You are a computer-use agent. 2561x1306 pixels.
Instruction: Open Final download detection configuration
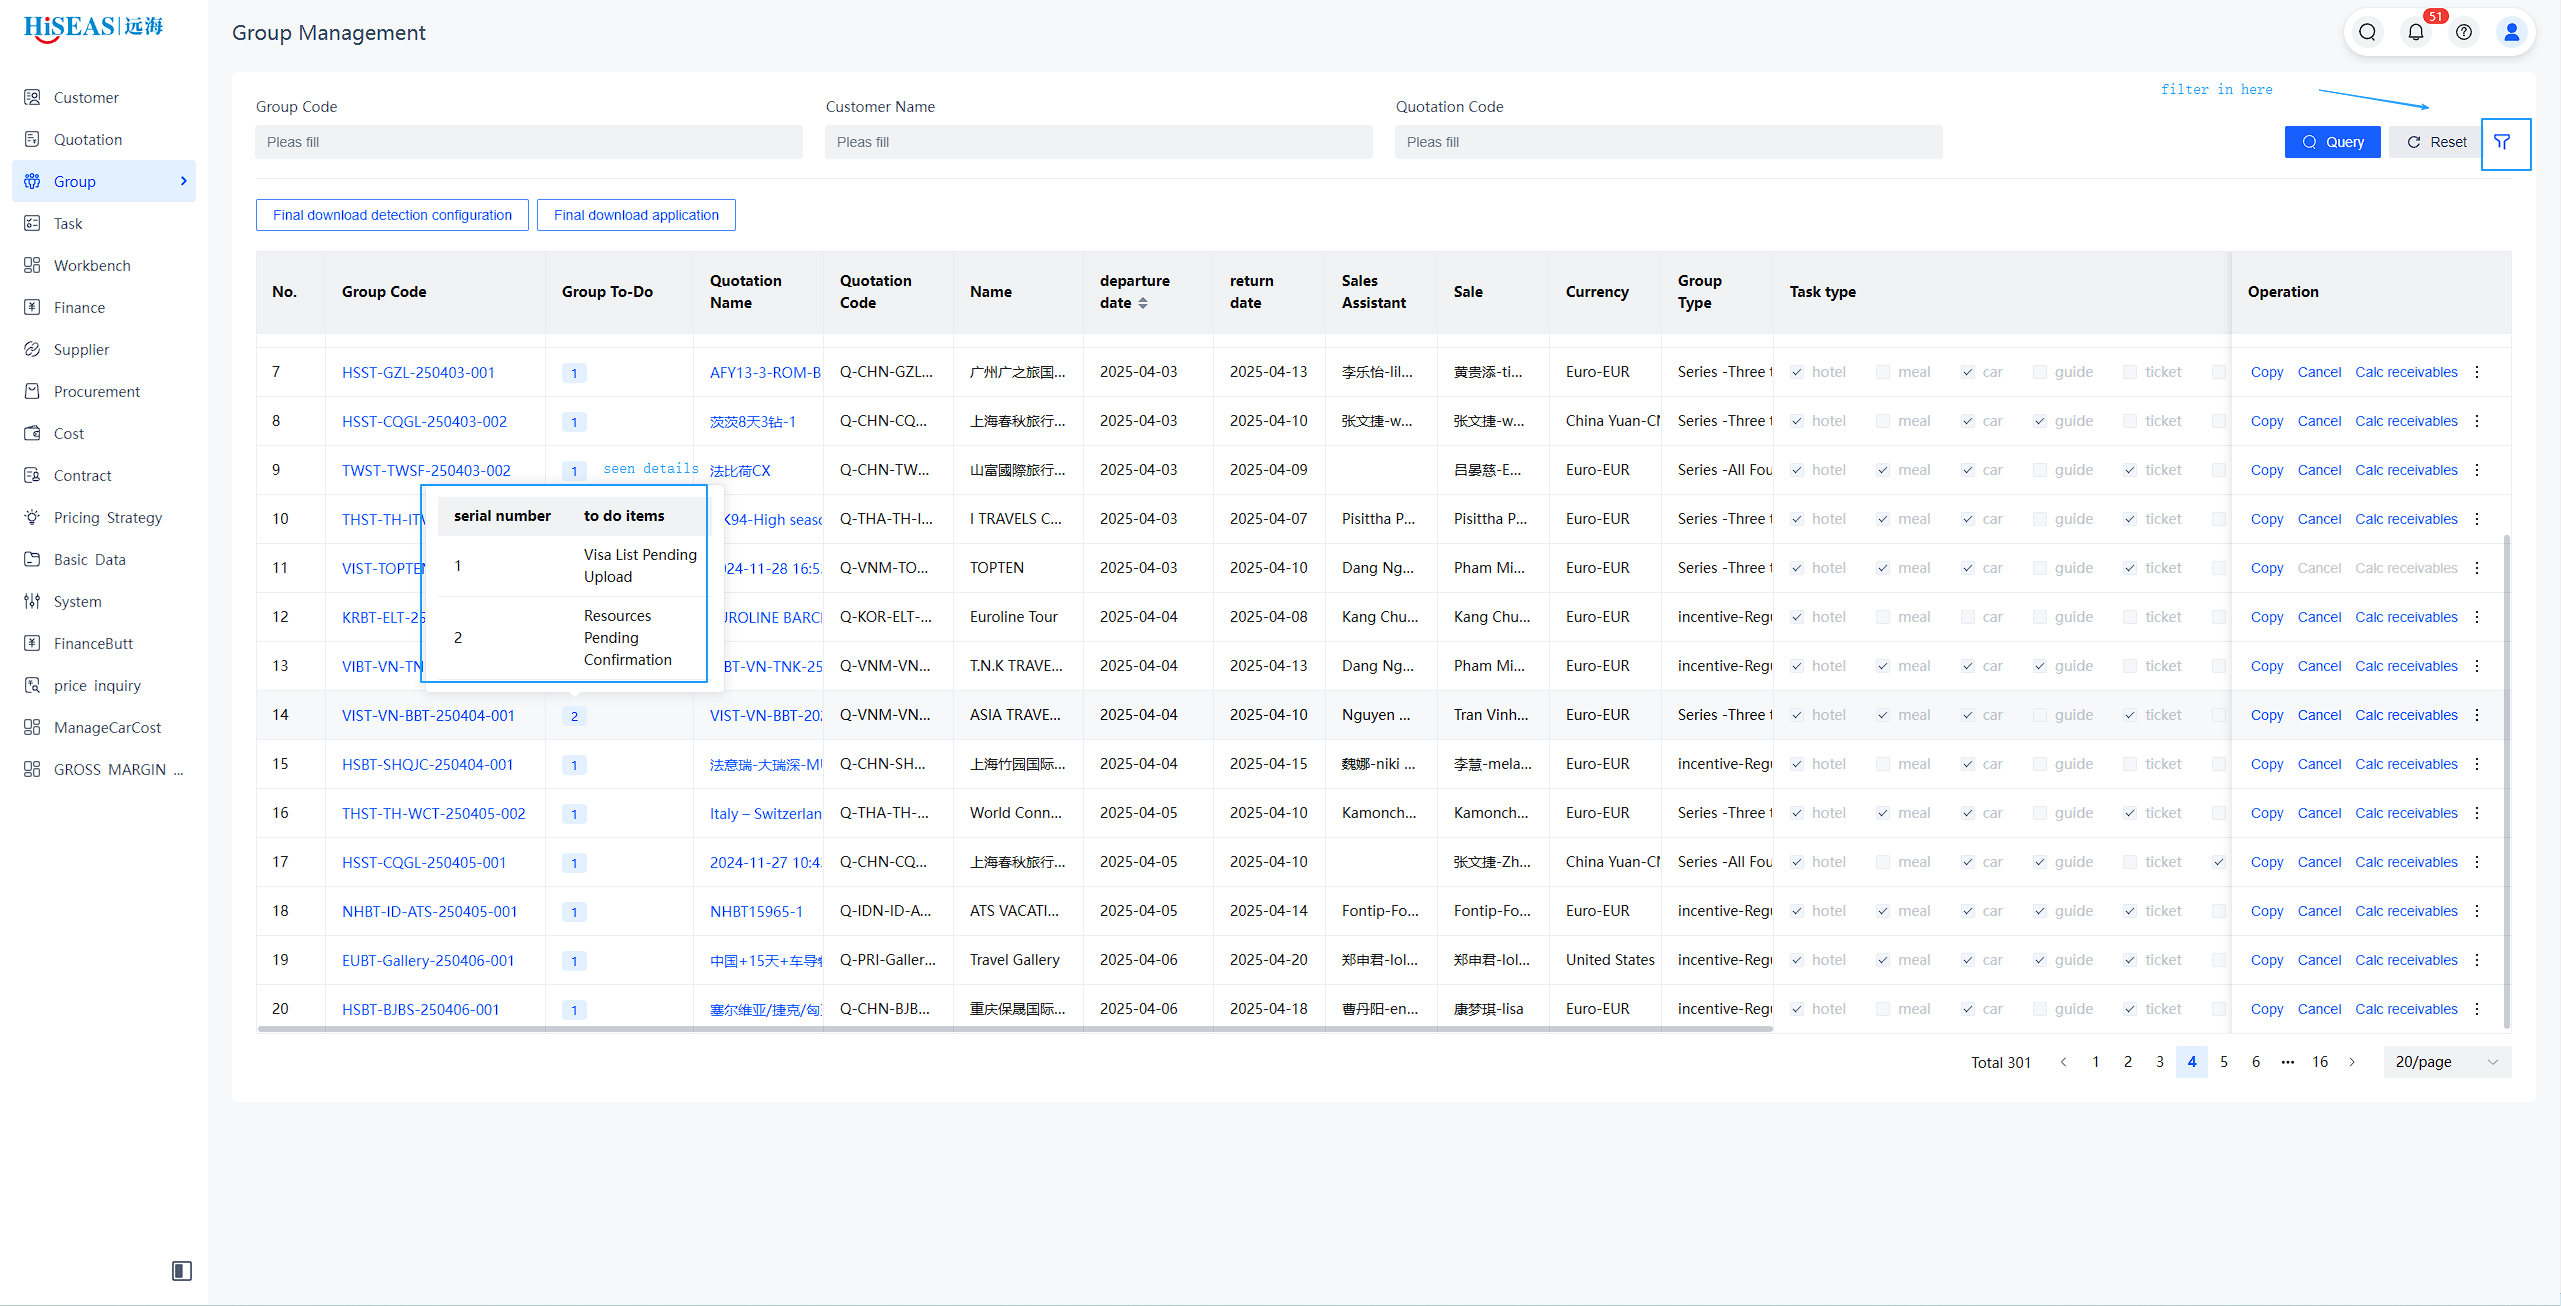(392, 215)
